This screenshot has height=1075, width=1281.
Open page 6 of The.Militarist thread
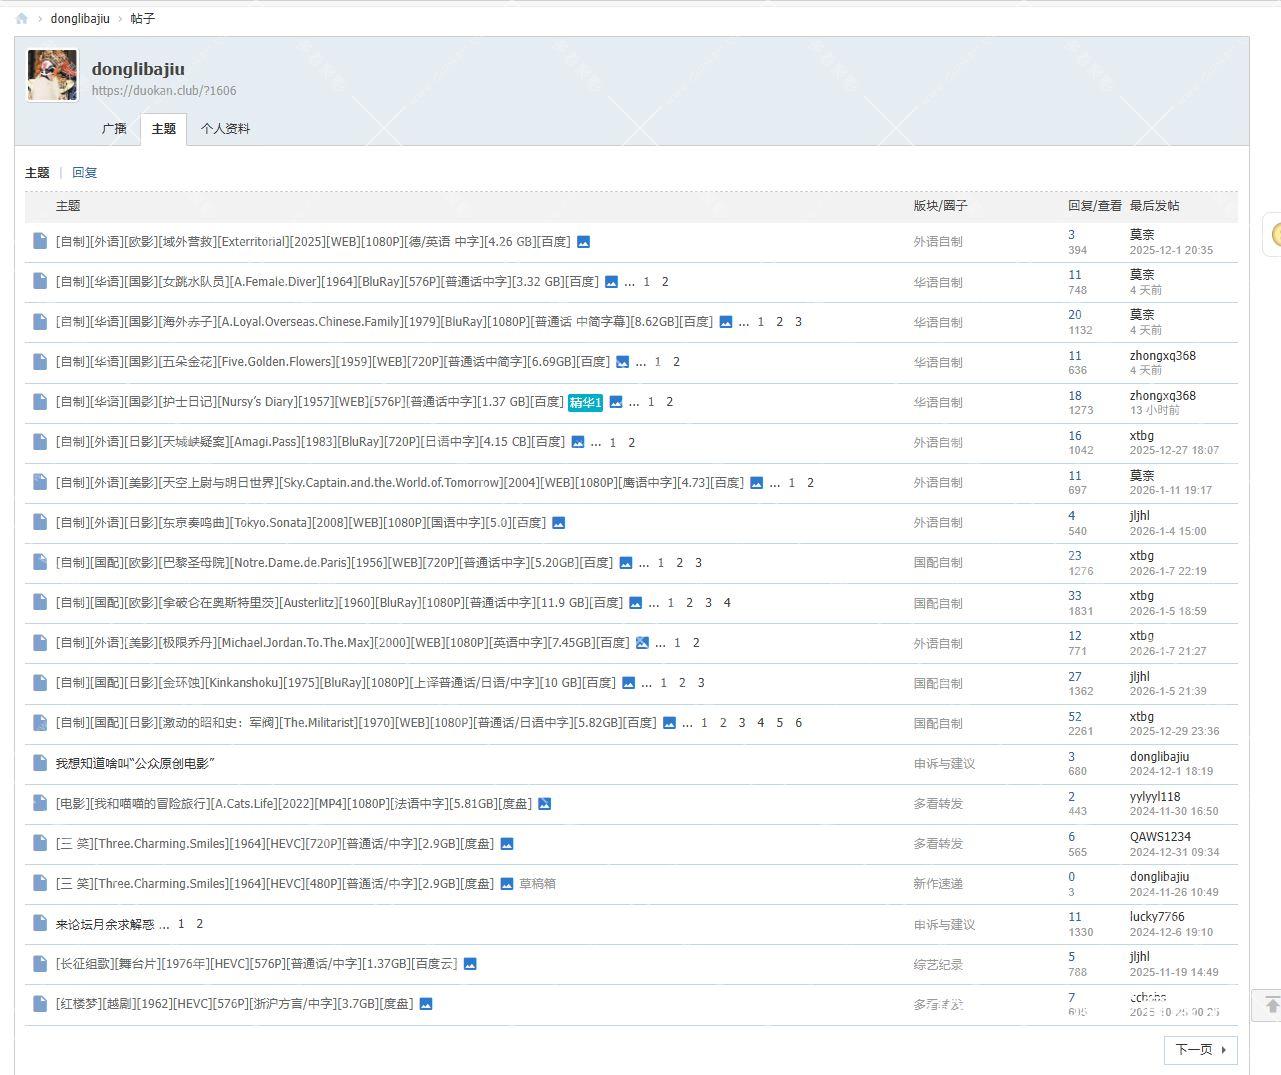798,723
